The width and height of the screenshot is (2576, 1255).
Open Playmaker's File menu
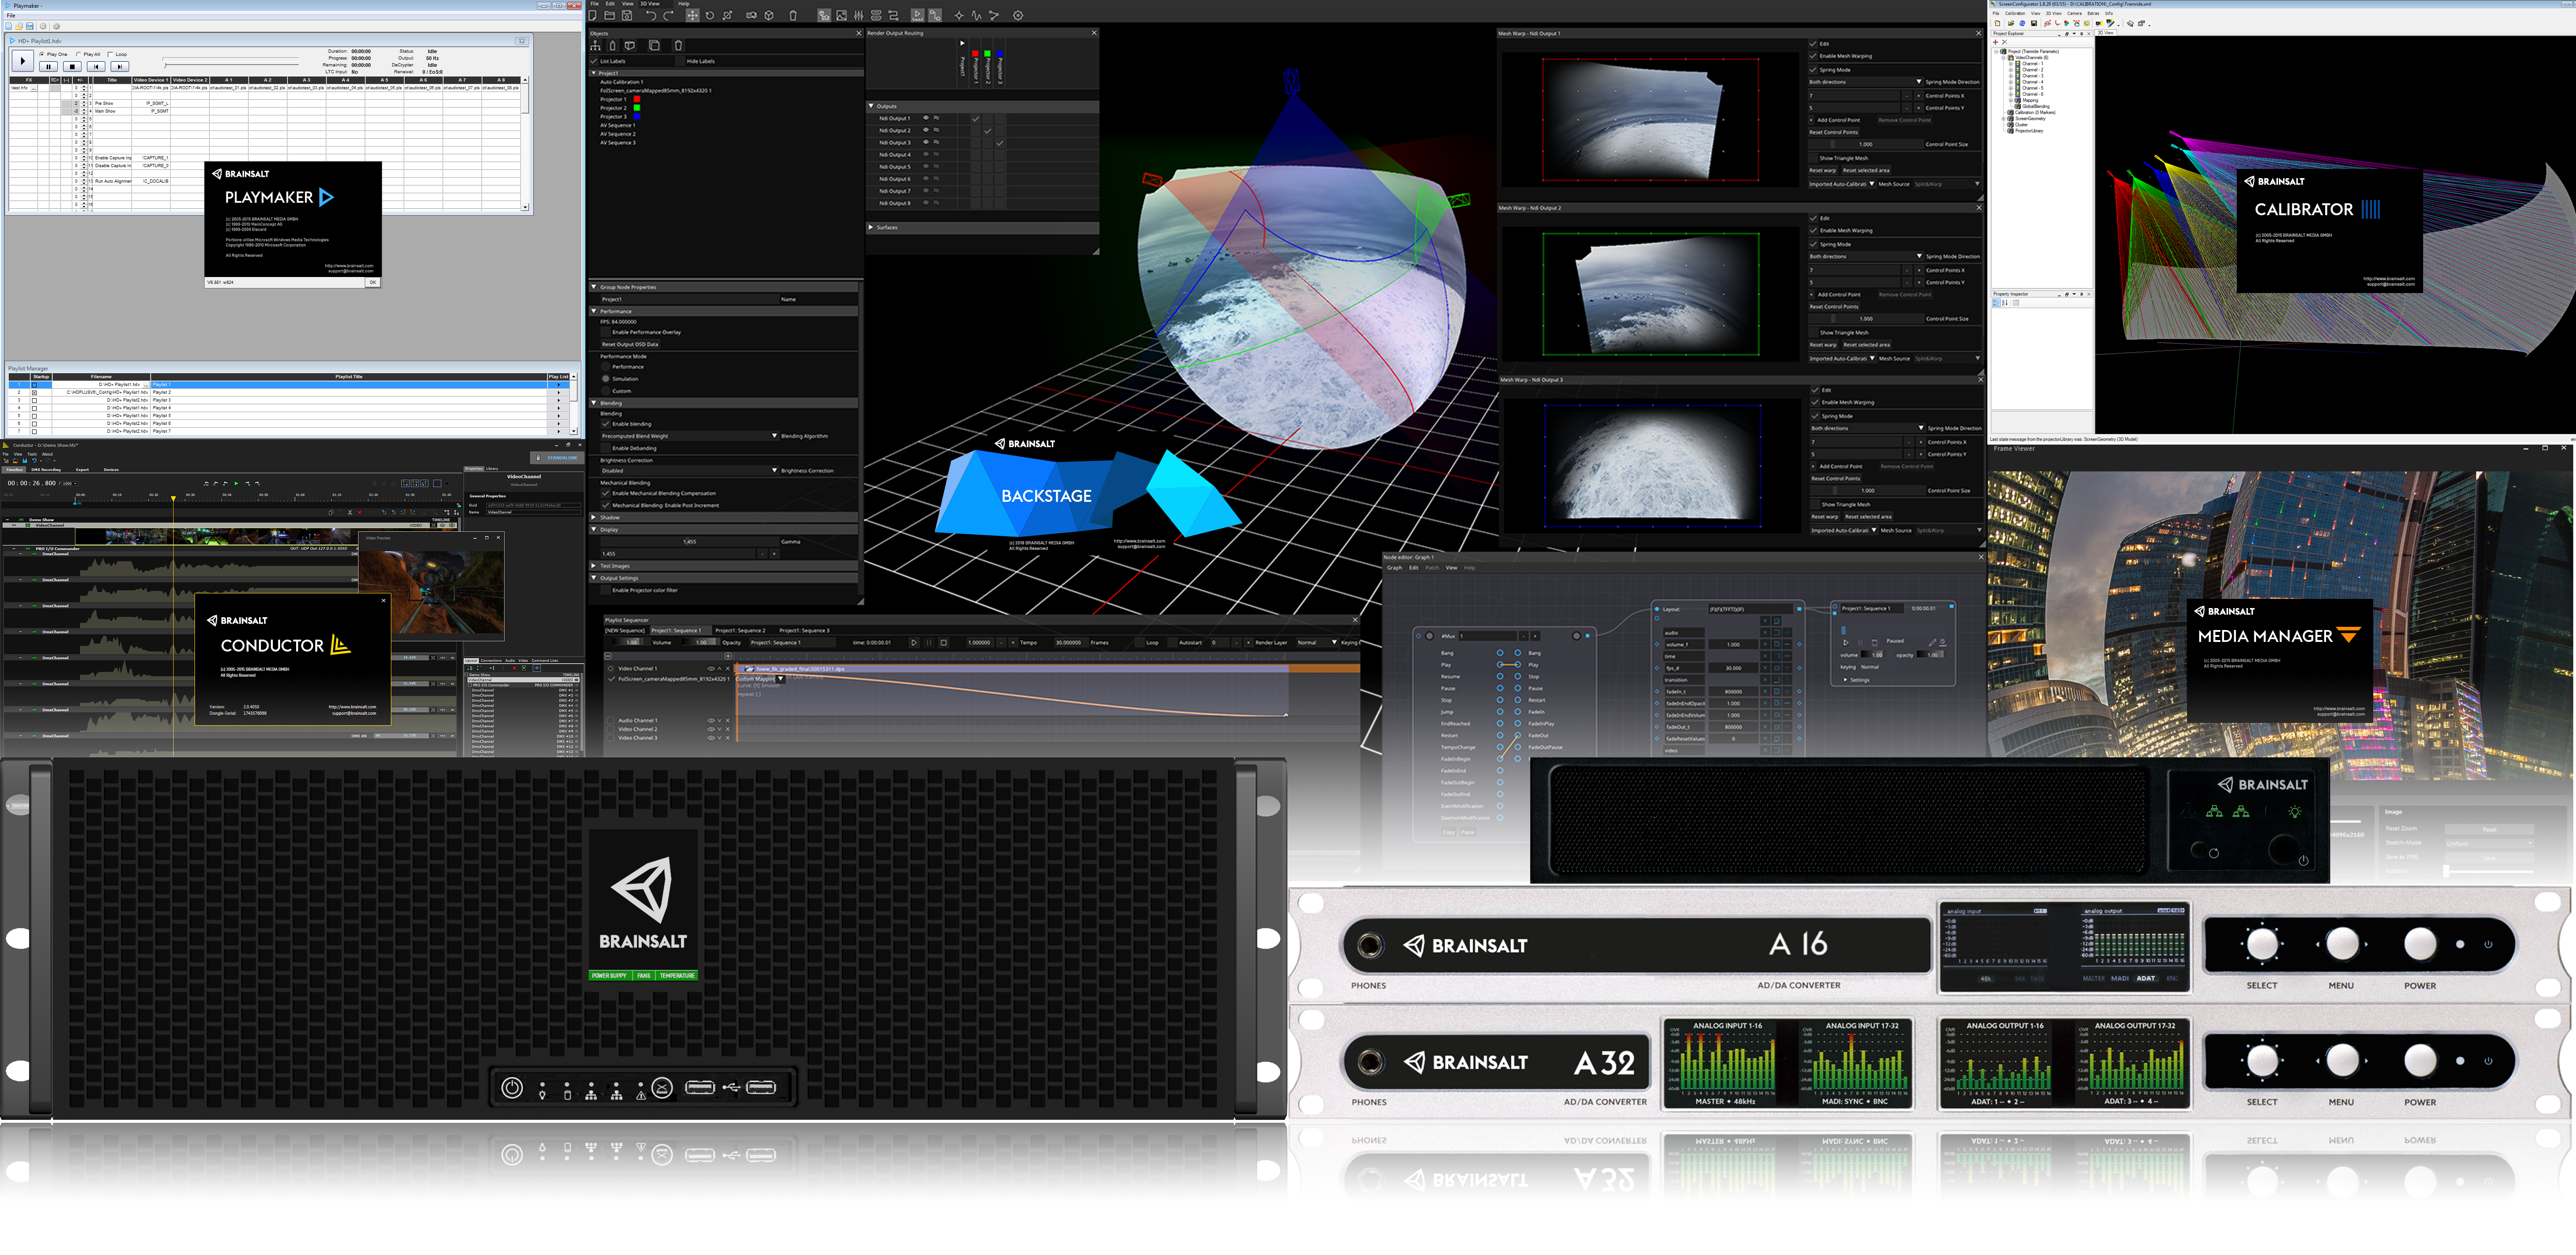pyautogui.click(x=11, y=15)
